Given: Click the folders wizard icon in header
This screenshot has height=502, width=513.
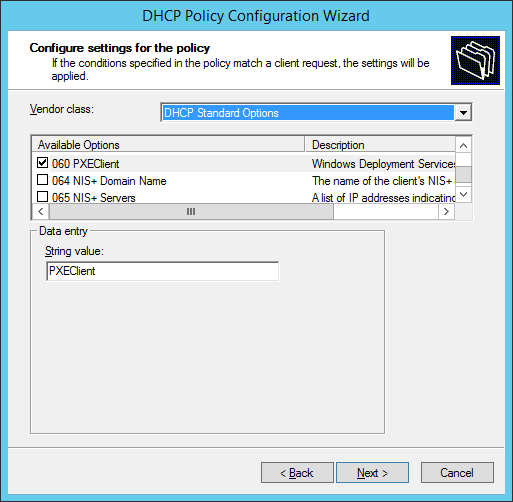Looking at the screenshot, I should tap(475, 60).
